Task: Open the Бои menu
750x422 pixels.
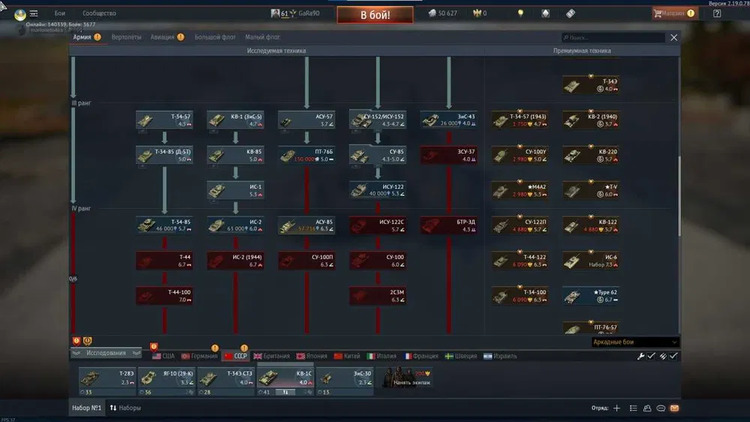Action: click(x=60, y=13)
